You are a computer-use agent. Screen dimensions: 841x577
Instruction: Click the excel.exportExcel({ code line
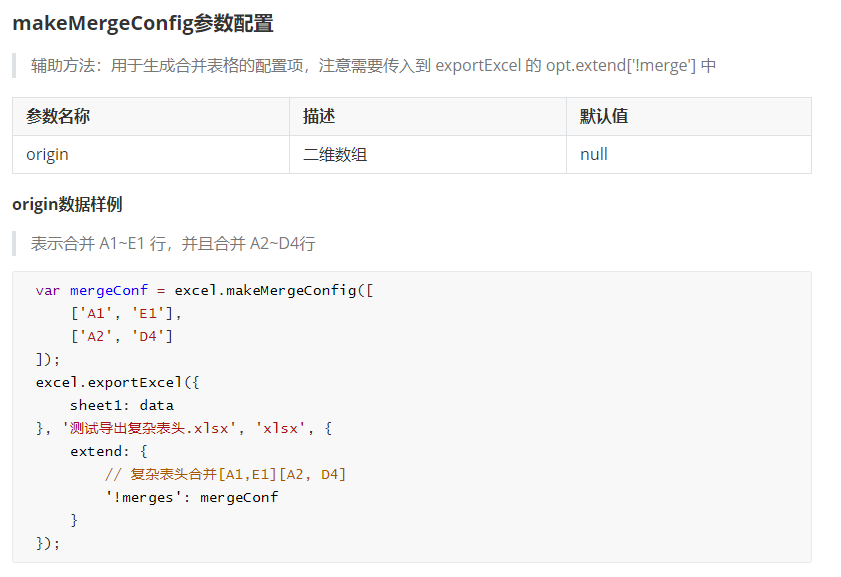[110, 382]
